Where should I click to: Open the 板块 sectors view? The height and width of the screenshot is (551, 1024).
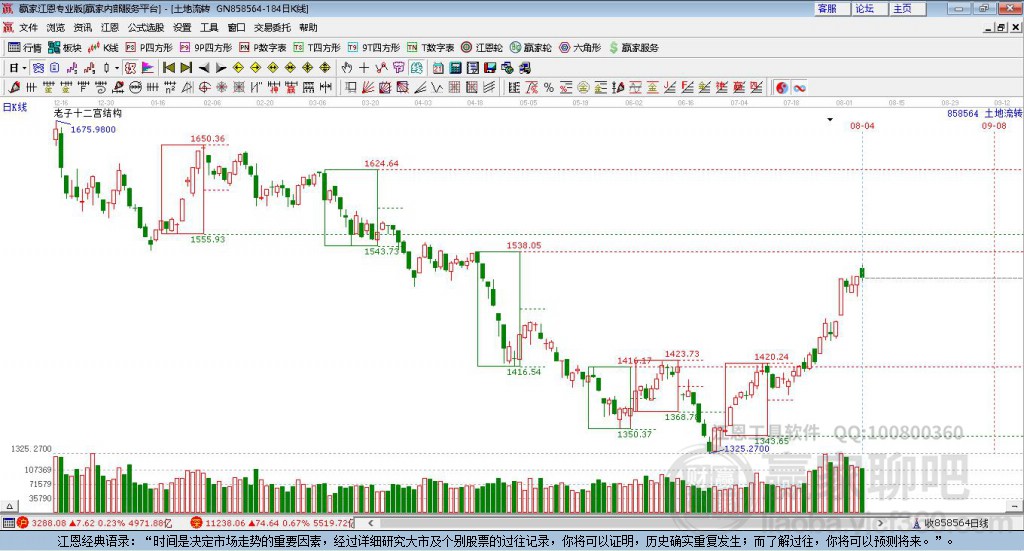click(65, 48)
